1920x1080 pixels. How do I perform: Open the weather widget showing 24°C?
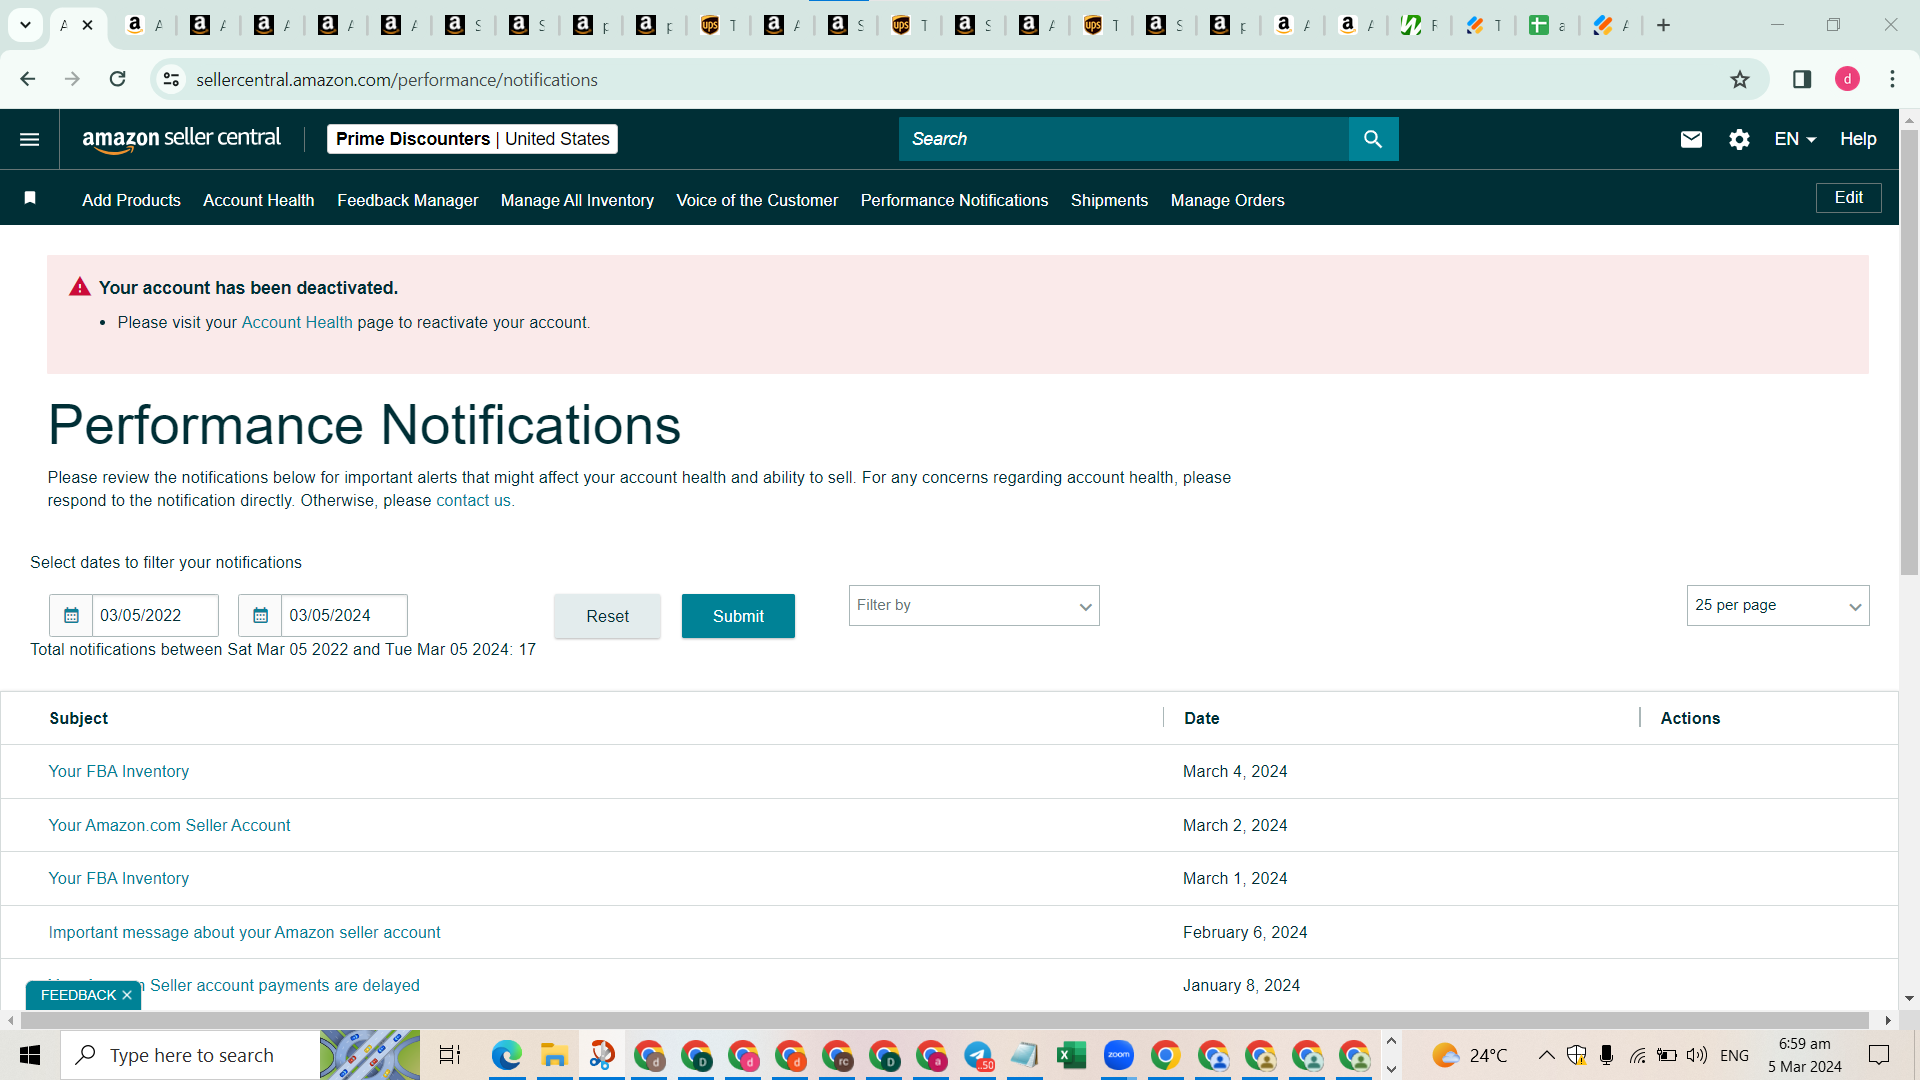(x=1469, y=1055)
